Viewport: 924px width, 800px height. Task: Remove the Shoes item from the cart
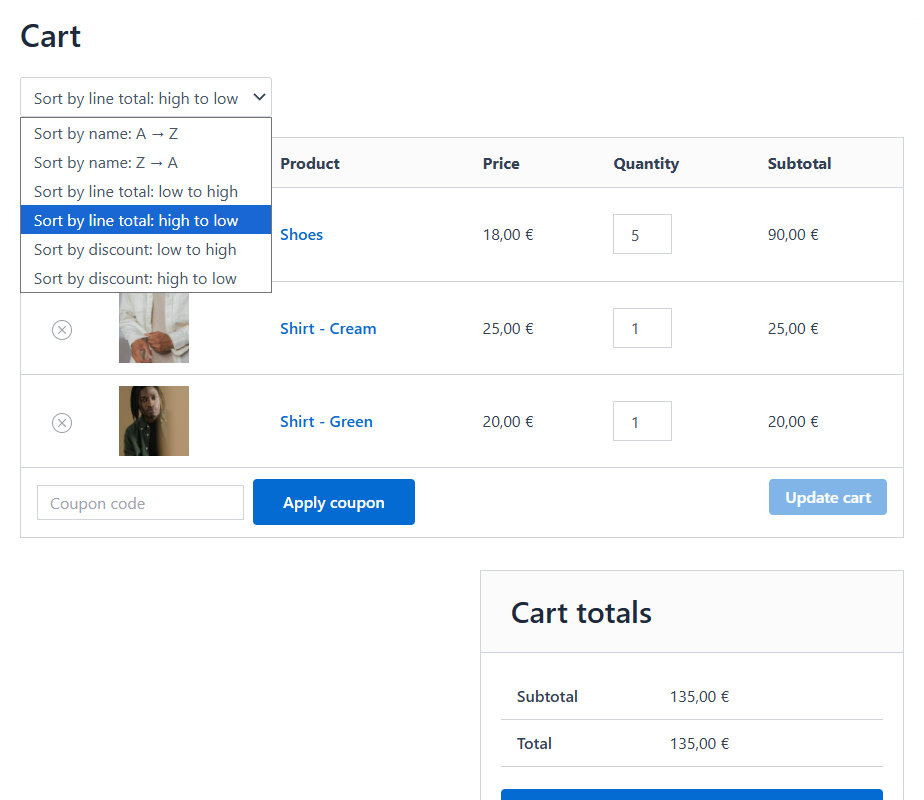click(62, 234)
